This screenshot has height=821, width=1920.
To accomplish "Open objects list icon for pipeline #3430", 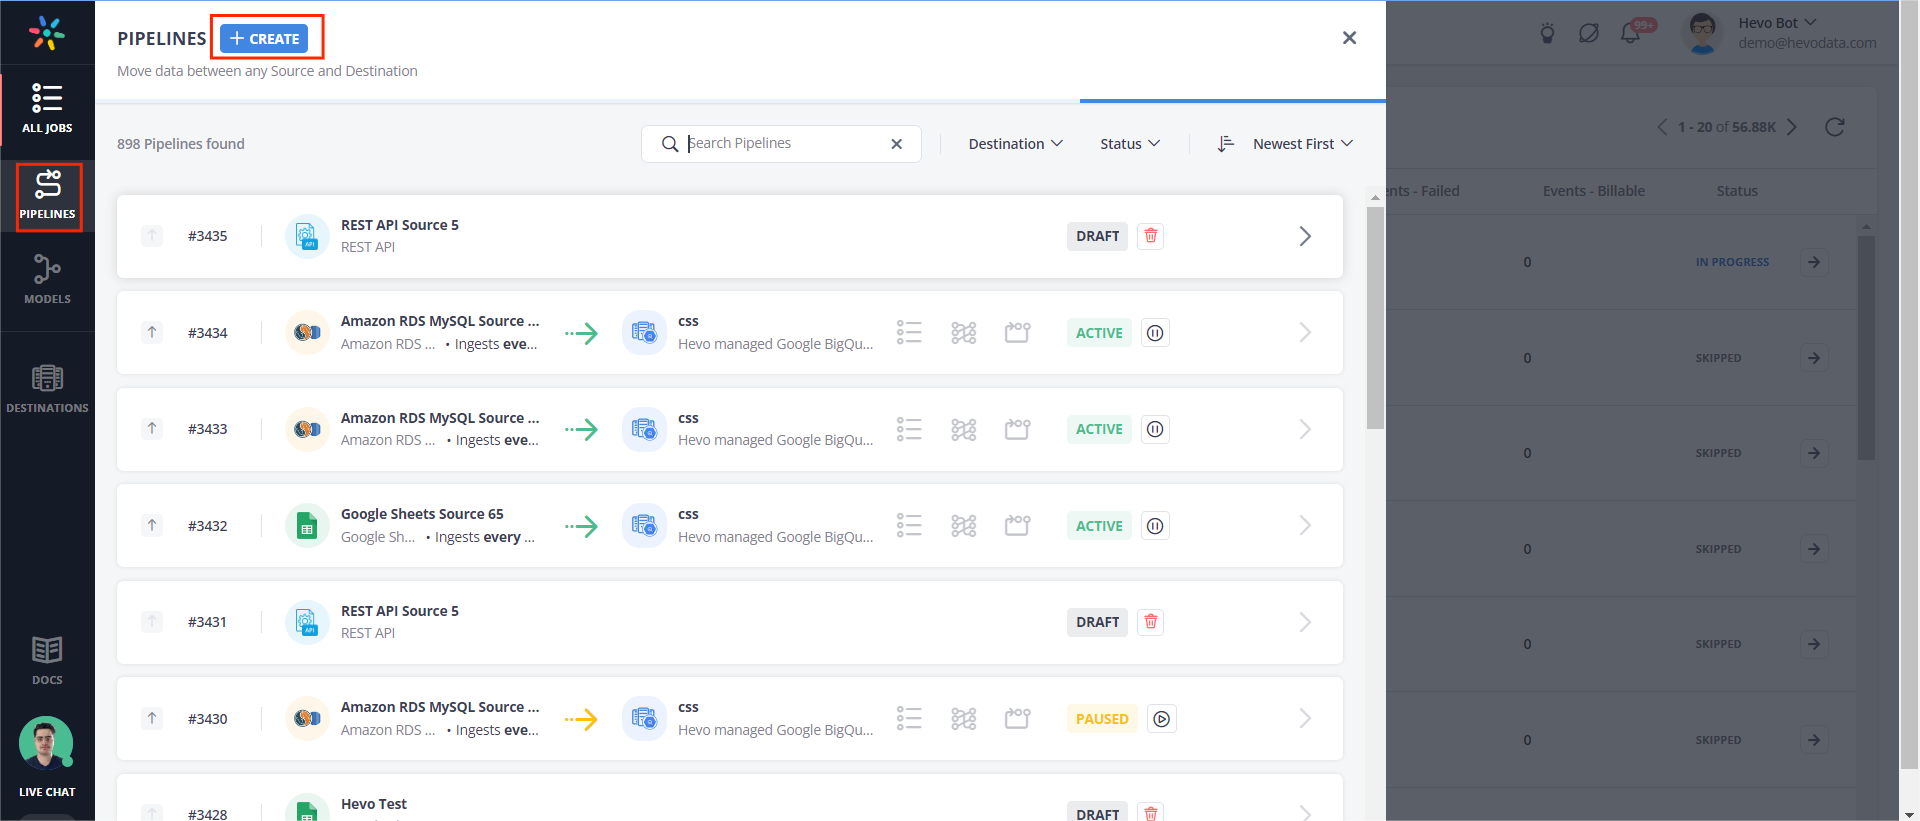I will pyautogui.click(x=909, y=718).
